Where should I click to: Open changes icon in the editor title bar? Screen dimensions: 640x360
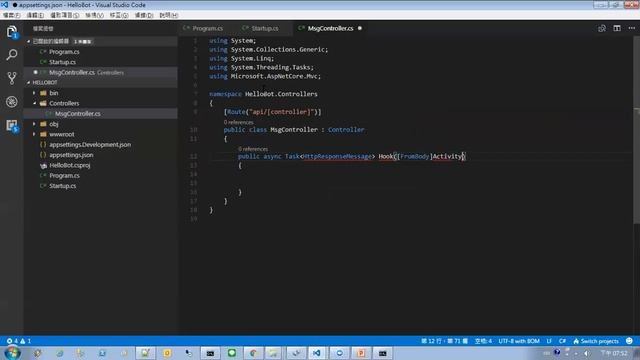tap(602, 28)
